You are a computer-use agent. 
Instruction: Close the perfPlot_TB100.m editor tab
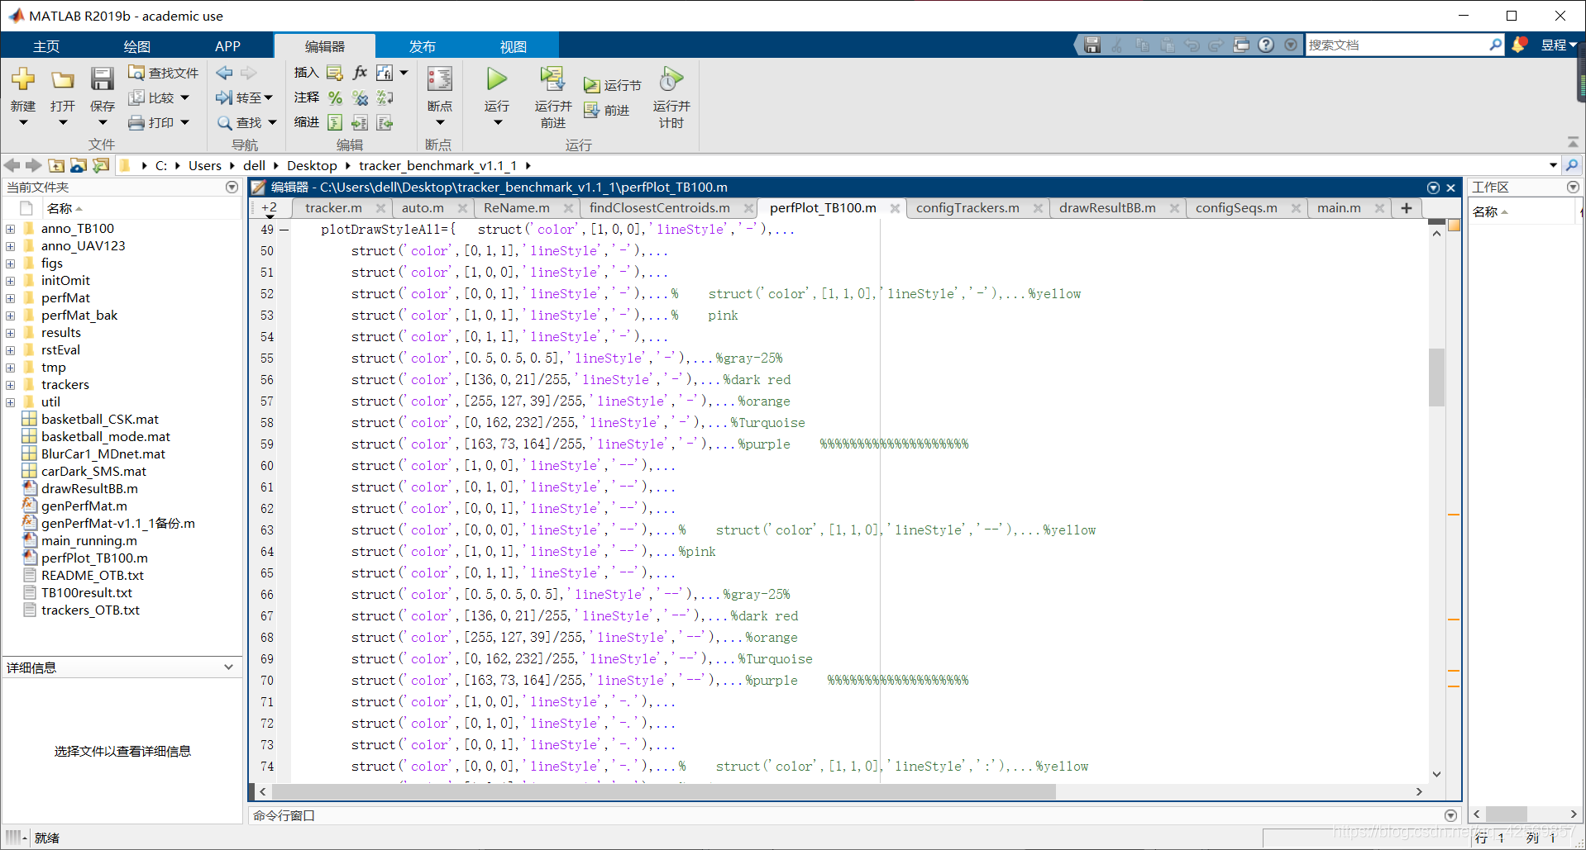(895, 209)
